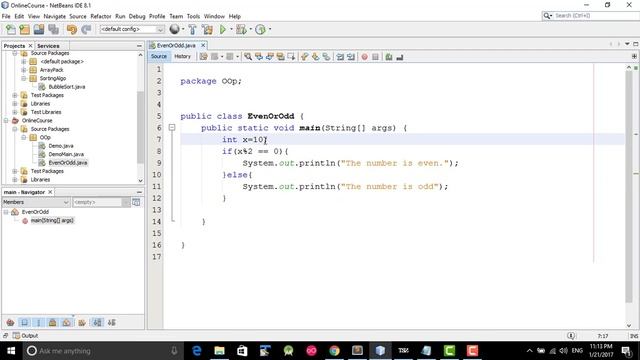Toggle Fully Qualified Names in Navigator
640x360 pixels.
(82, 322)
